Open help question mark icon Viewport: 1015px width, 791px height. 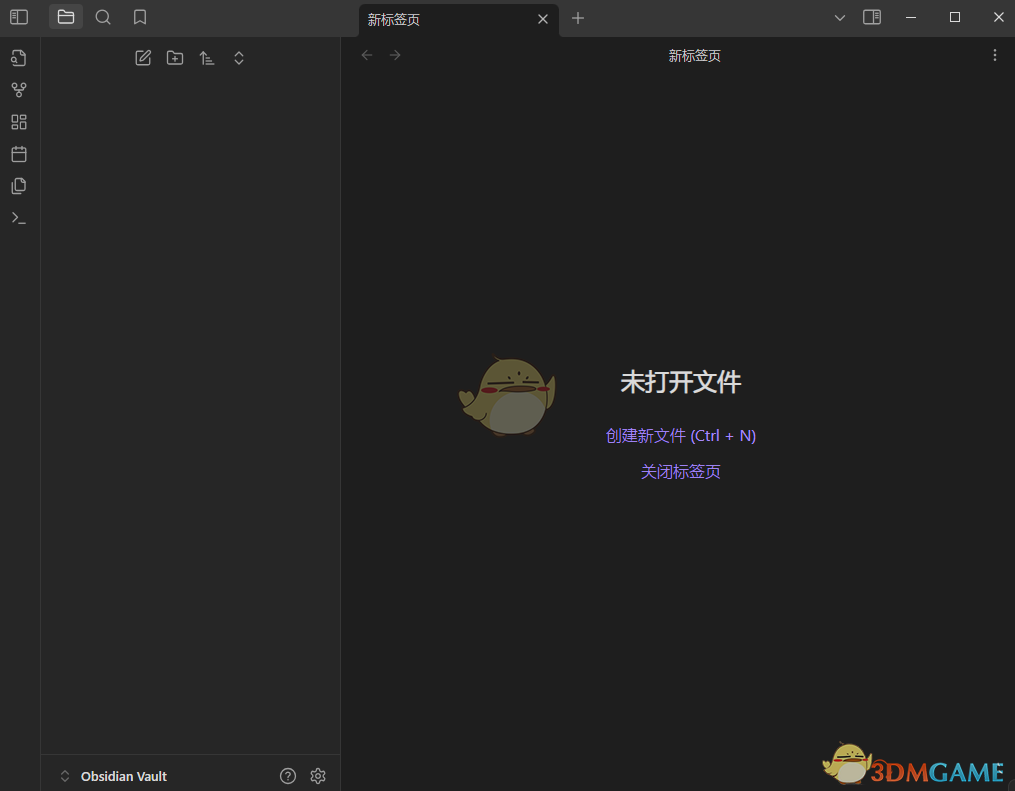pyautogui.click(x=288, y=776)
